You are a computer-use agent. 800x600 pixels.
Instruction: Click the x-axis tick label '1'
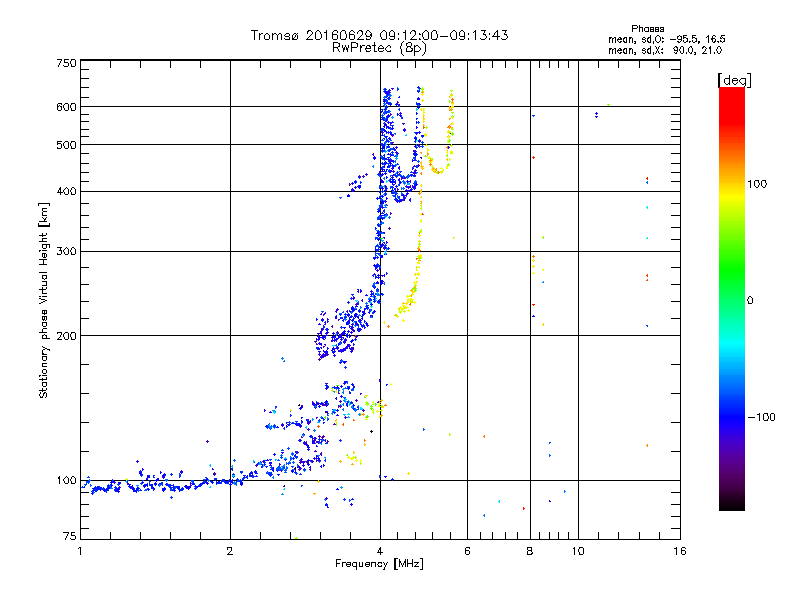(x=80, y=551)
